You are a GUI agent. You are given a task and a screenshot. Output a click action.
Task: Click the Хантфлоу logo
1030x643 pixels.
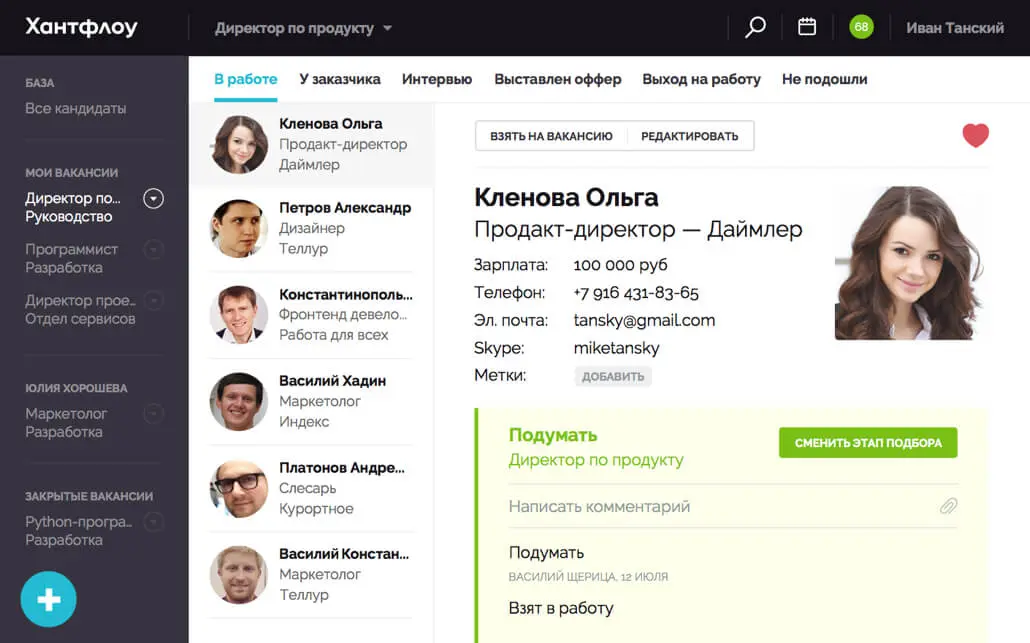[80, 27]
